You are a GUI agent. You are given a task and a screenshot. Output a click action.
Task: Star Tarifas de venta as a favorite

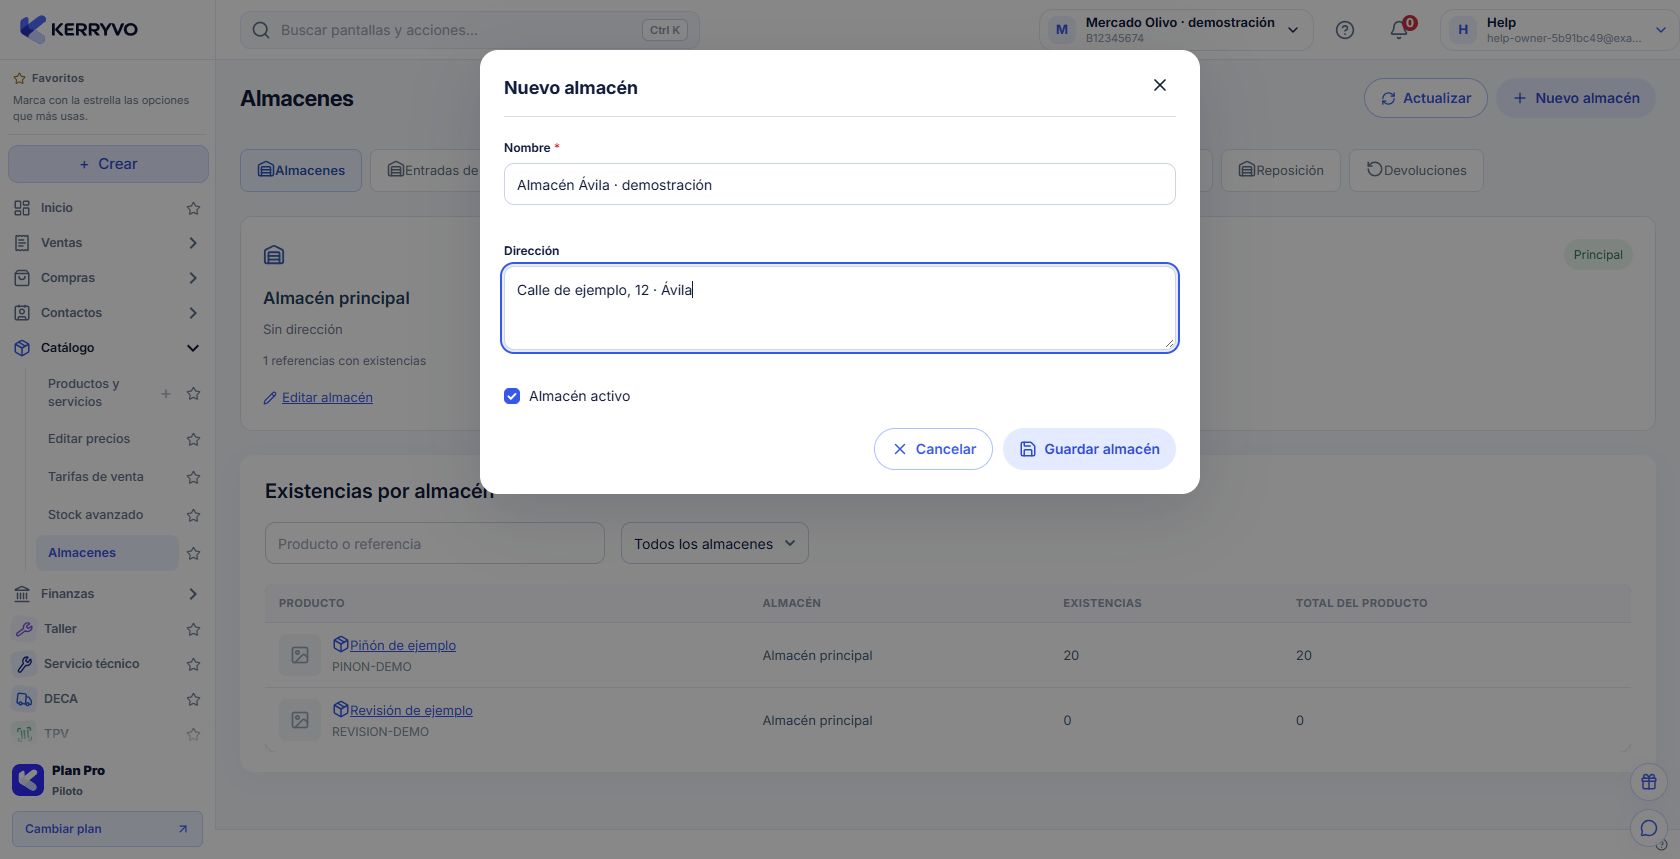coord(194,477)
